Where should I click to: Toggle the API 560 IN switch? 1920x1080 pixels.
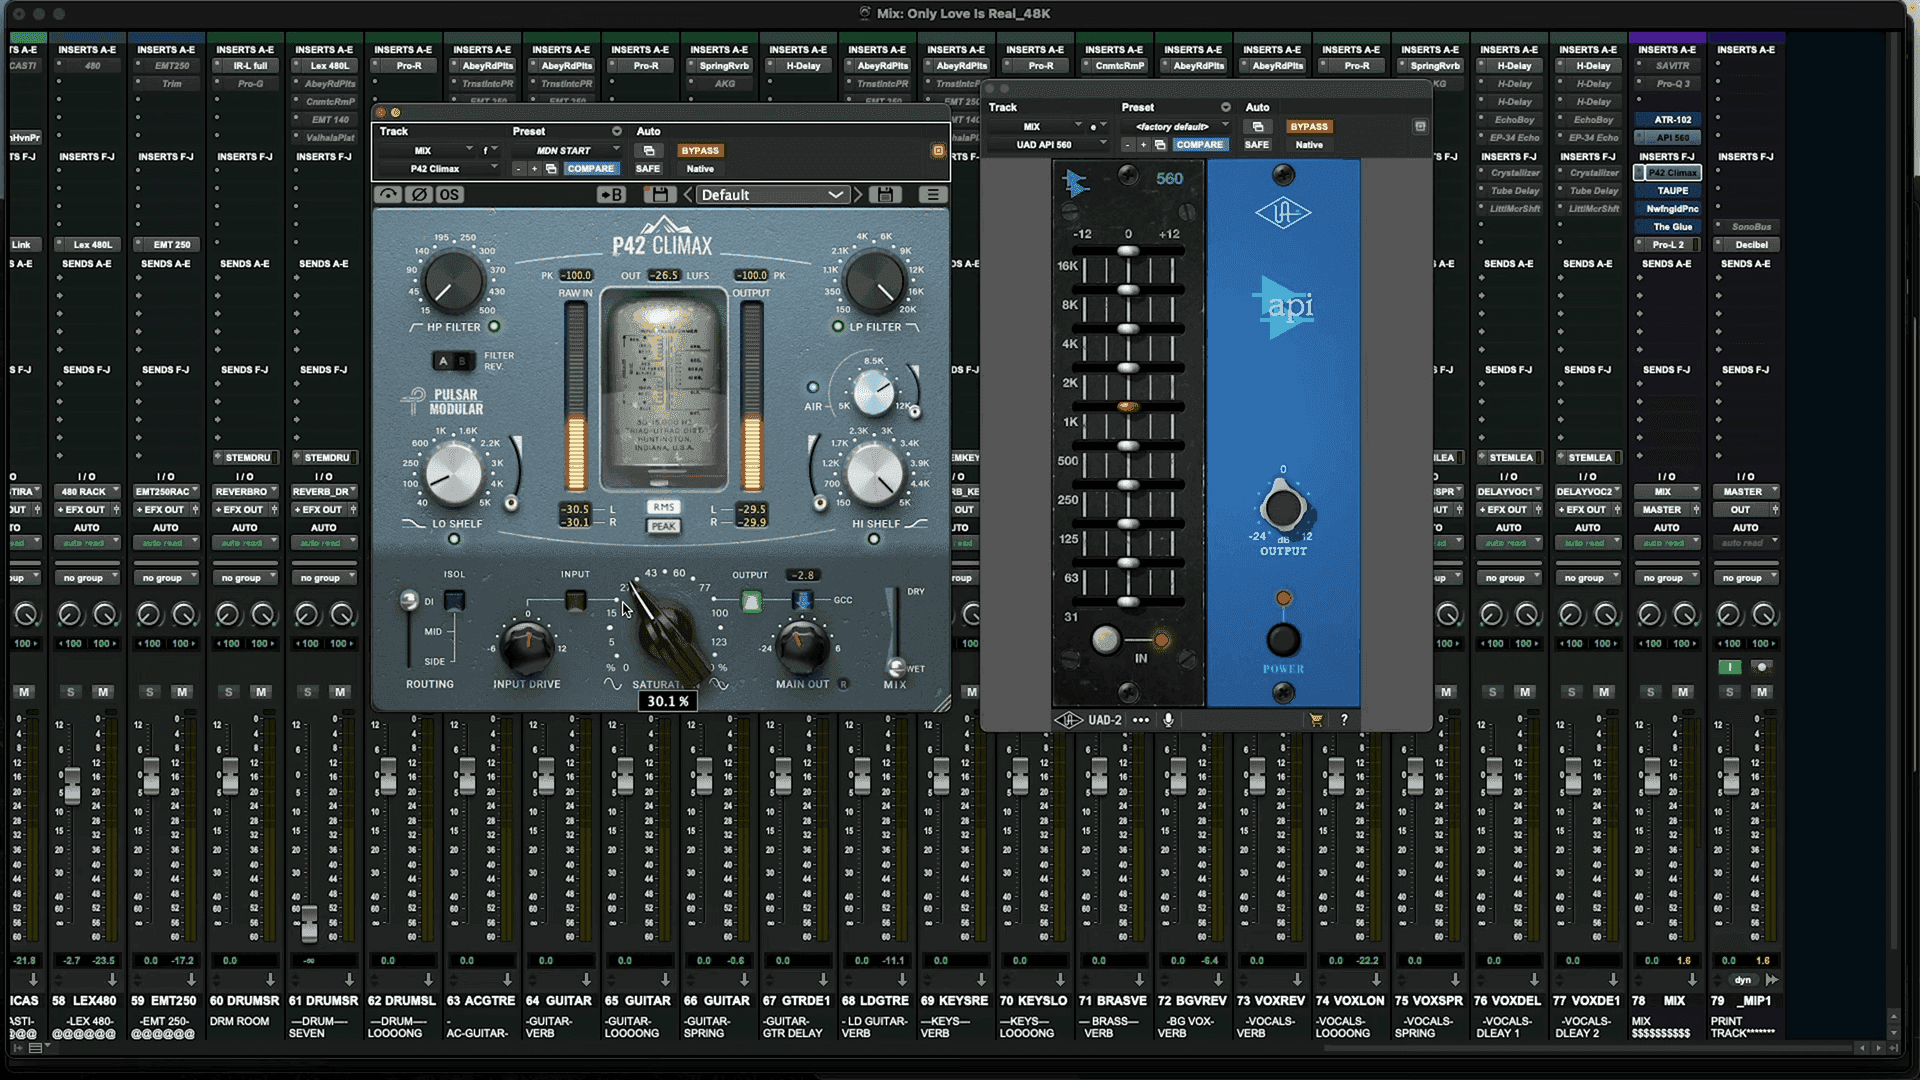[x=1105, y=640]
